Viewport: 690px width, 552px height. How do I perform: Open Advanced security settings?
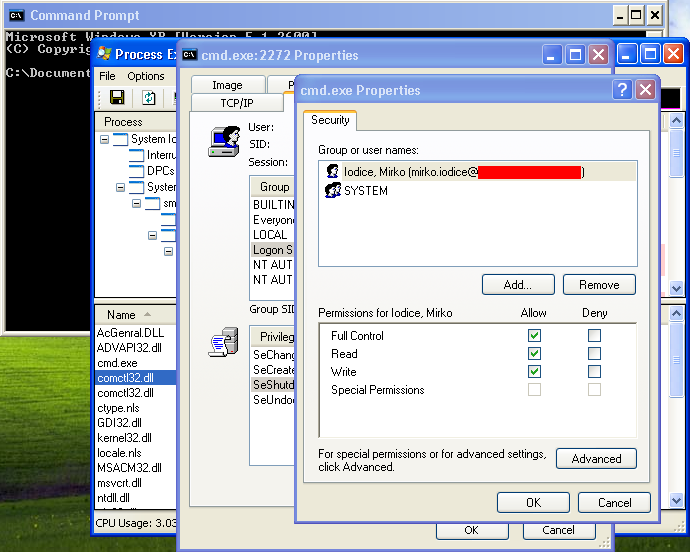pyautogui.click(x=596, y=459)
